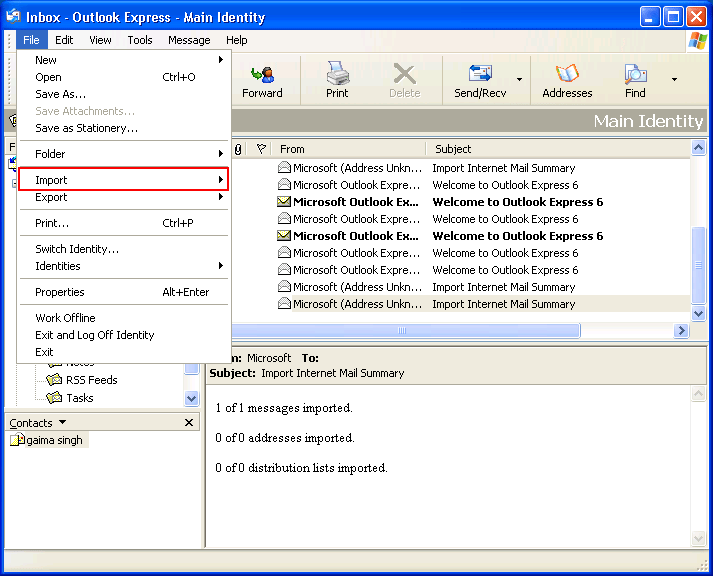
Task: Open the Tasks folder
Action: tap(80, 398)
